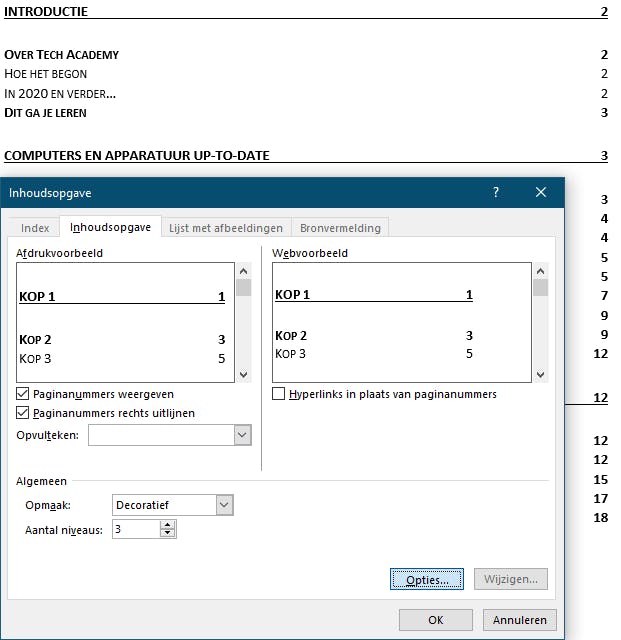The width and height of the screenshot is (621, 640).
Task: Expand the Opmaak dropdown list
Action: [224, 505]
